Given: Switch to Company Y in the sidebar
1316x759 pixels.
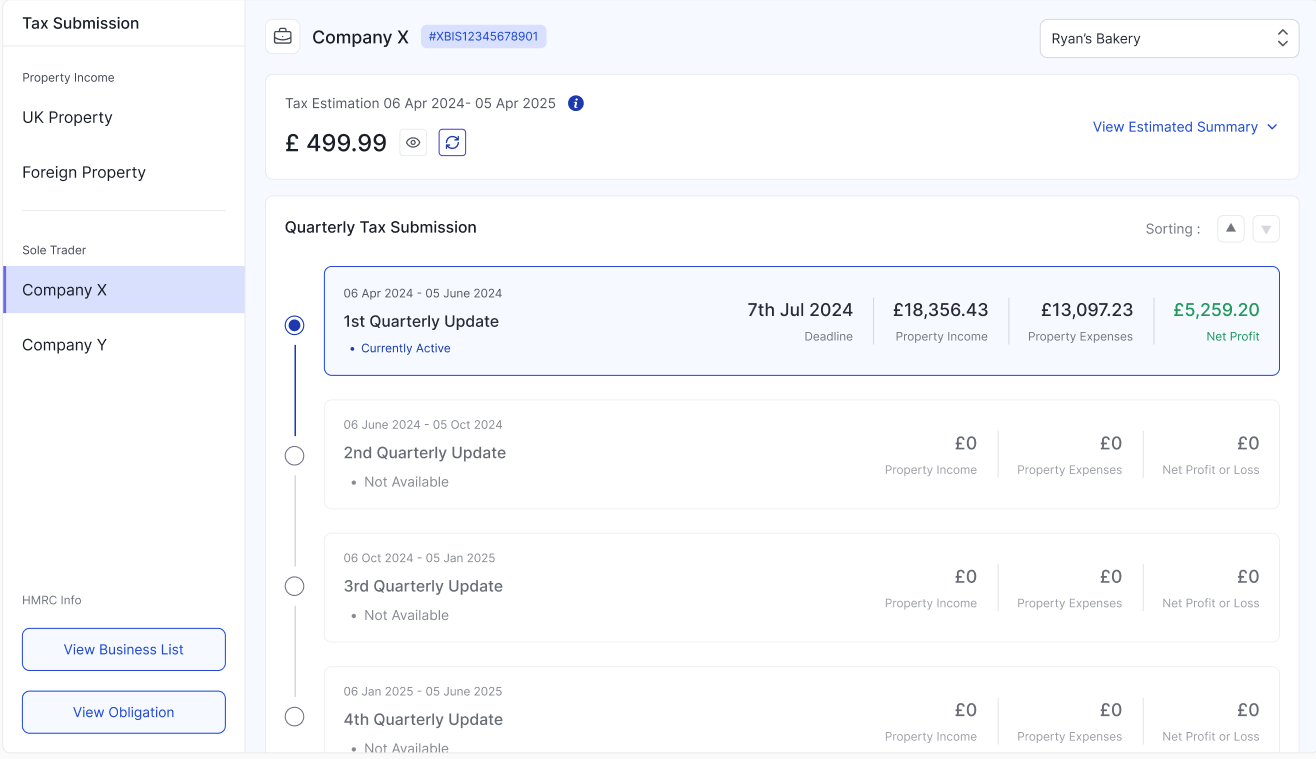Looking at the screenshot, I should coord(64,345).
